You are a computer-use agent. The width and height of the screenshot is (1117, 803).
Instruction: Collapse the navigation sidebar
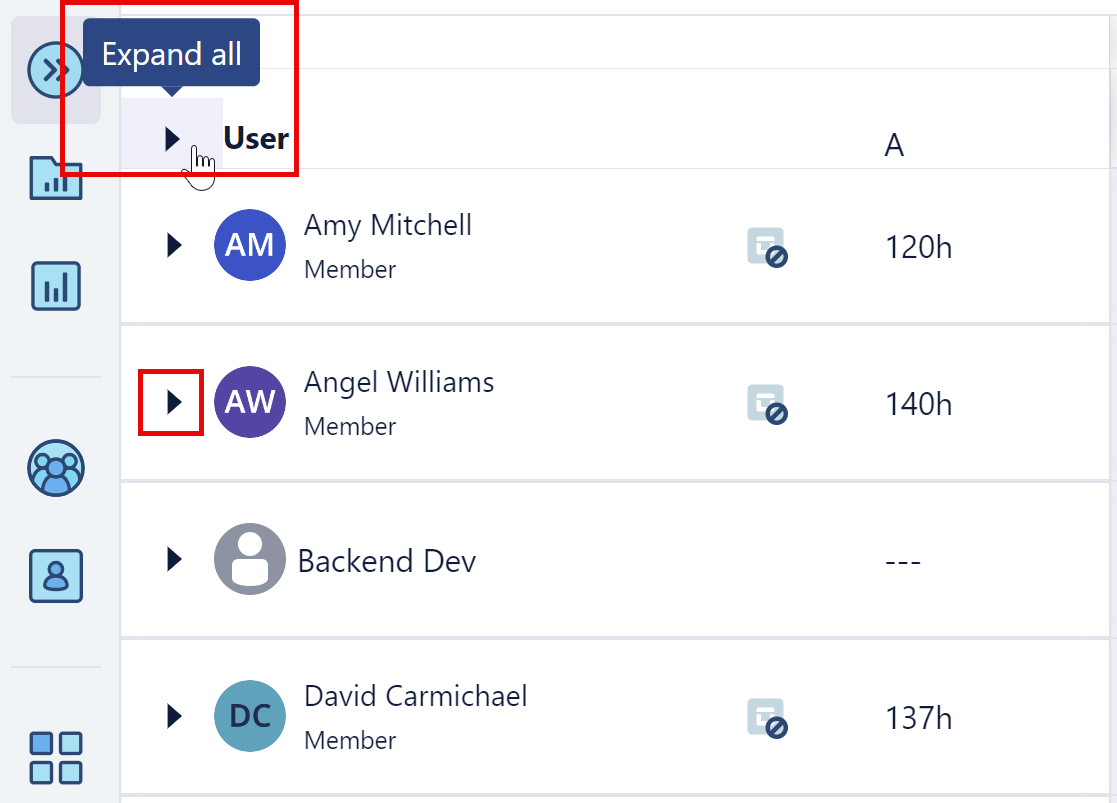pos(54,70)
